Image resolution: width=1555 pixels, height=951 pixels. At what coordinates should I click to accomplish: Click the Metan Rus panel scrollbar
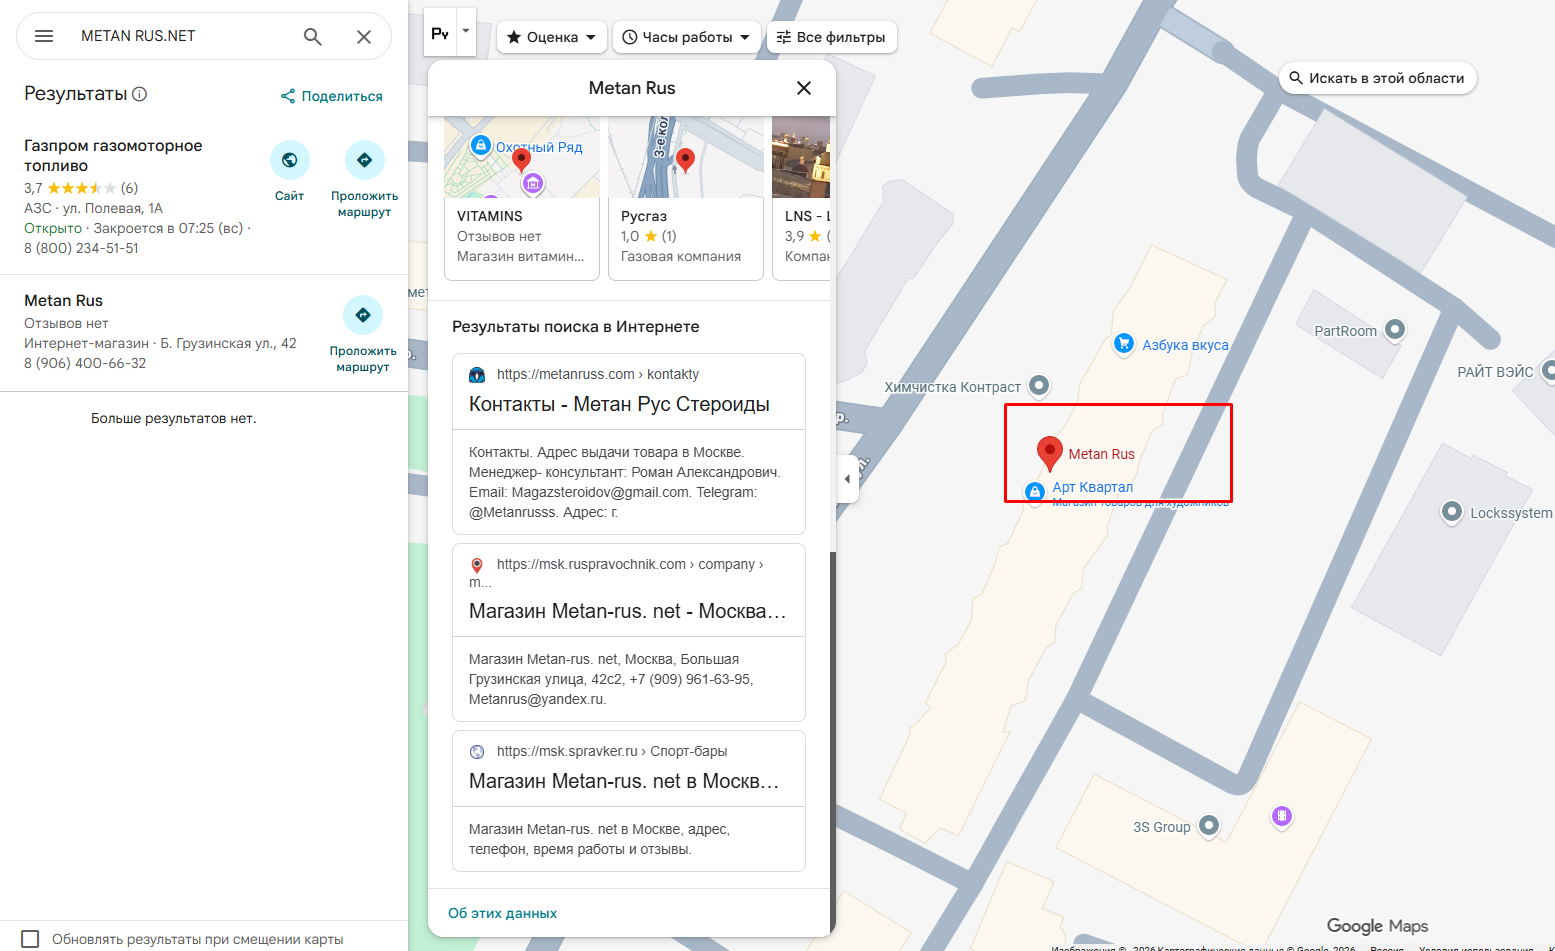tap(832, 742)
